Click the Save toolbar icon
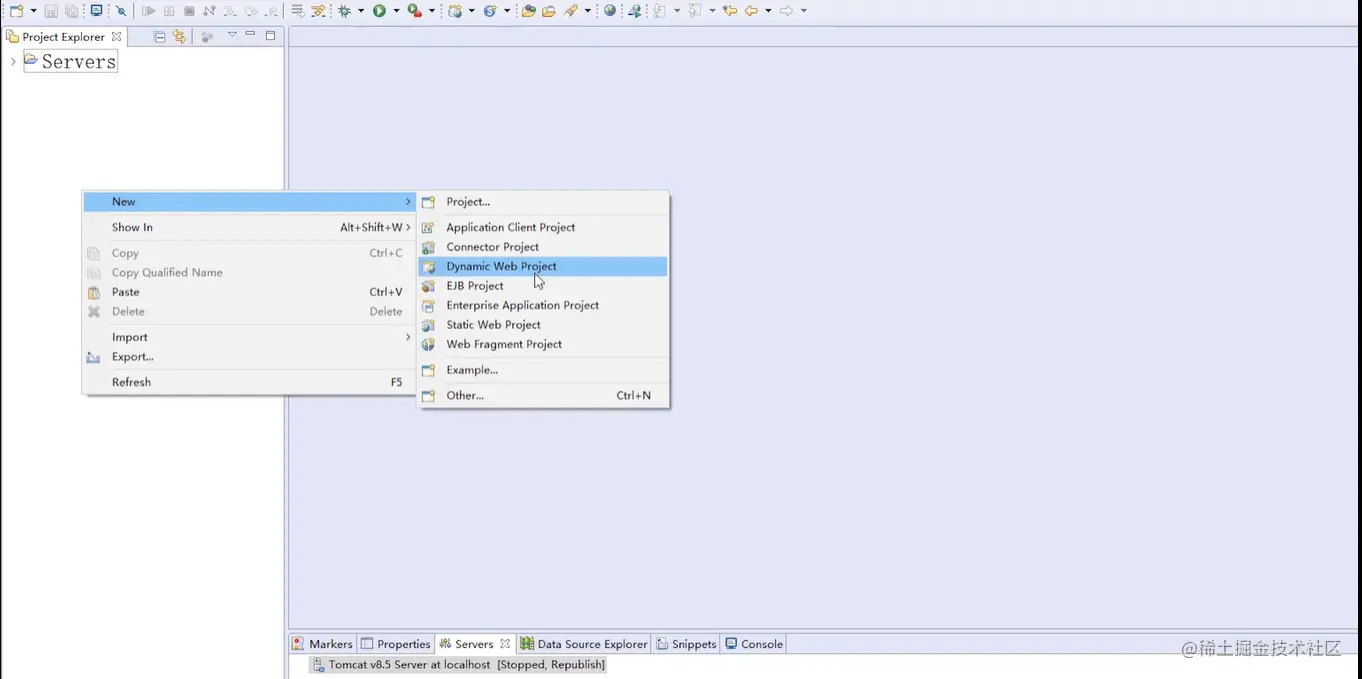This screenshot has height=679, width=1362. coord(51,11)
